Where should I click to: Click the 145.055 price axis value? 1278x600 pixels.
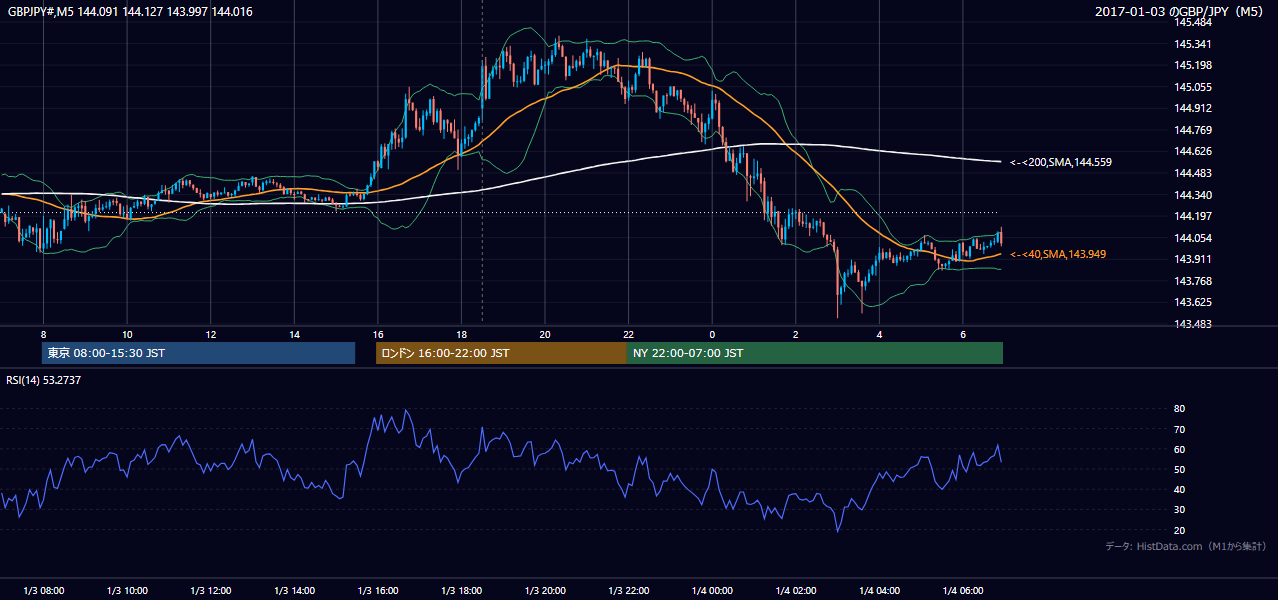(x=1195, y=87)
